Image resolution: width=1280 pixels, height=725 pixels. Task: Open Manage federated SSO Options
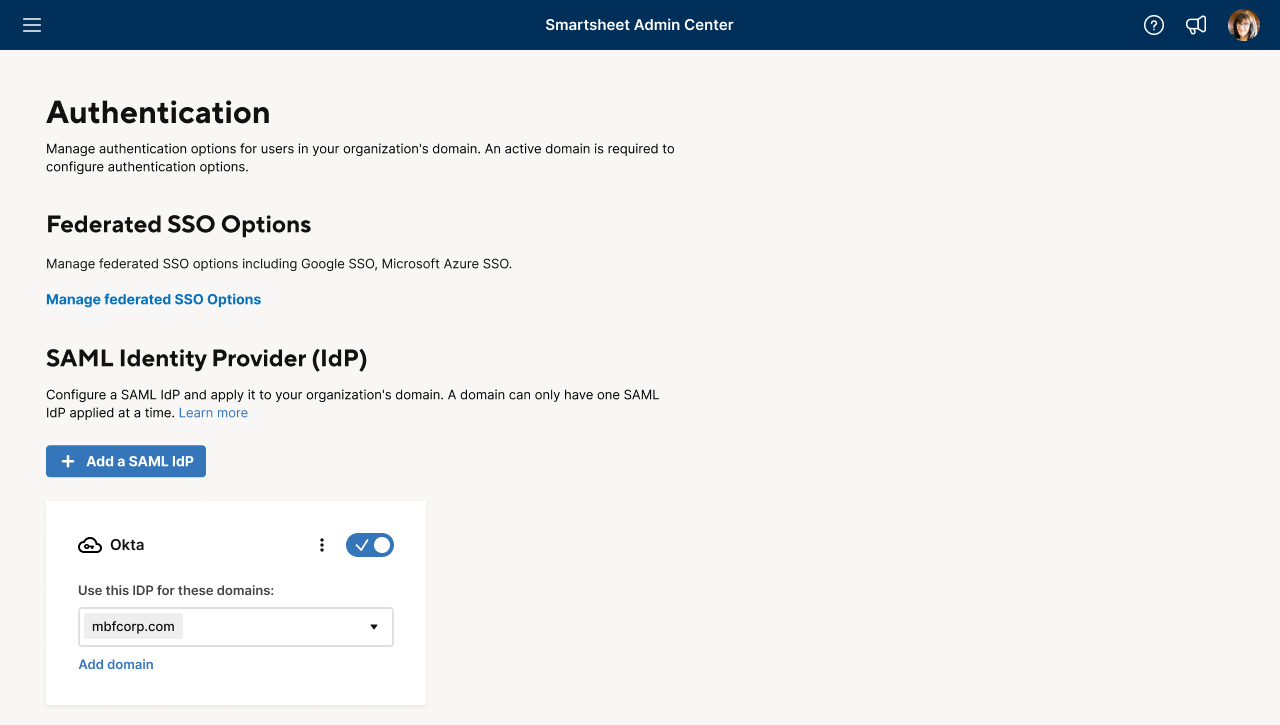click(153, 299)
